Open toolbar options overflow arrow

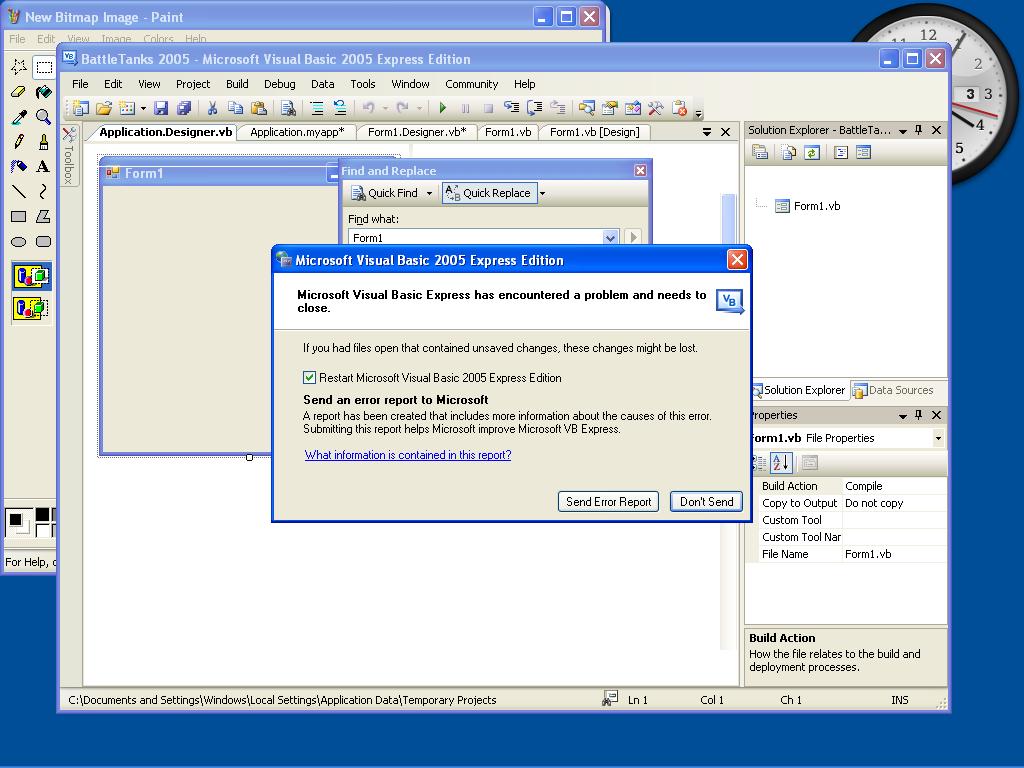tap(698, 112)
